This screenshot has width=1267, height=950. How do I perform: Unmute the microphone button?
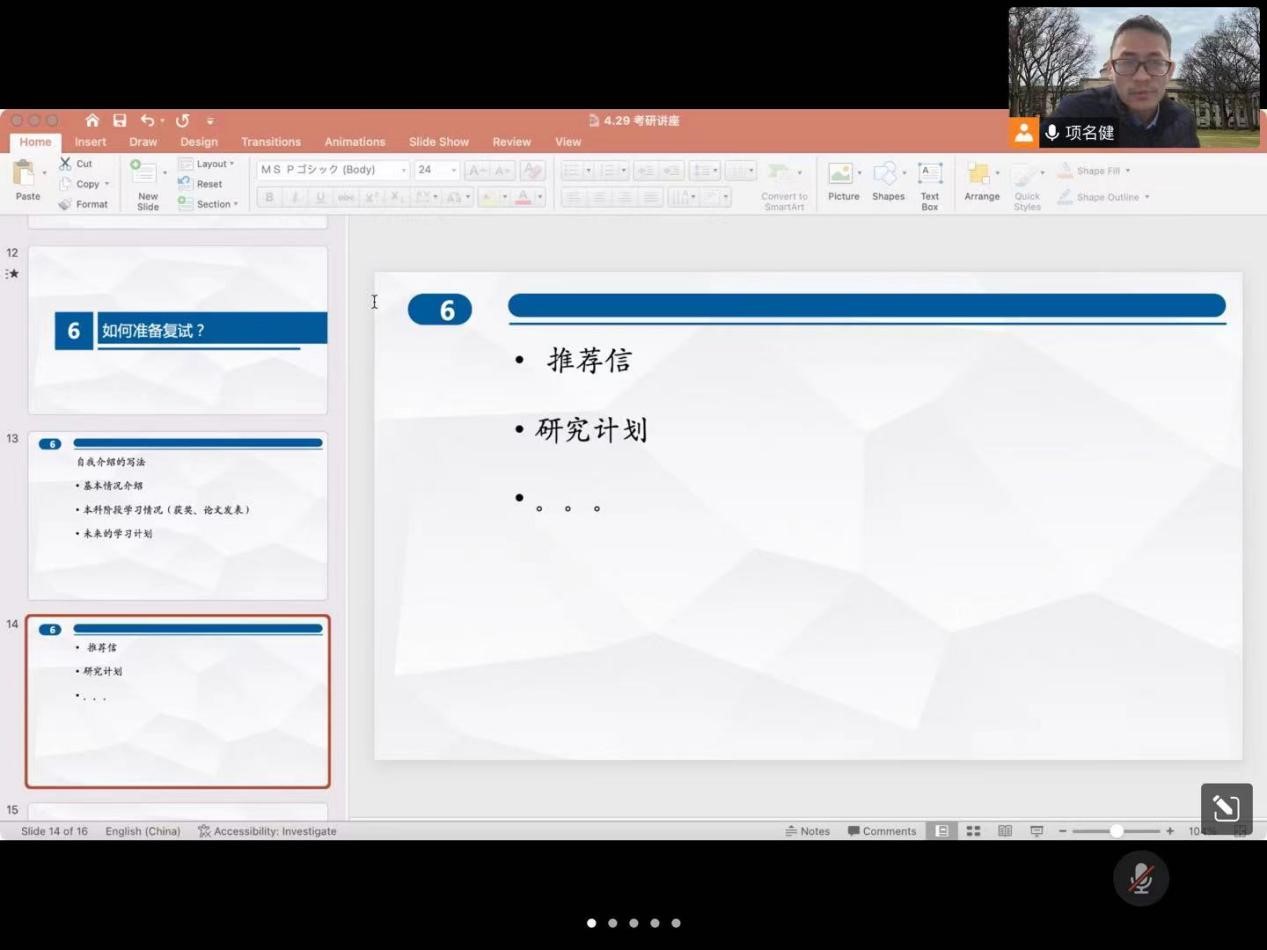1141,879
